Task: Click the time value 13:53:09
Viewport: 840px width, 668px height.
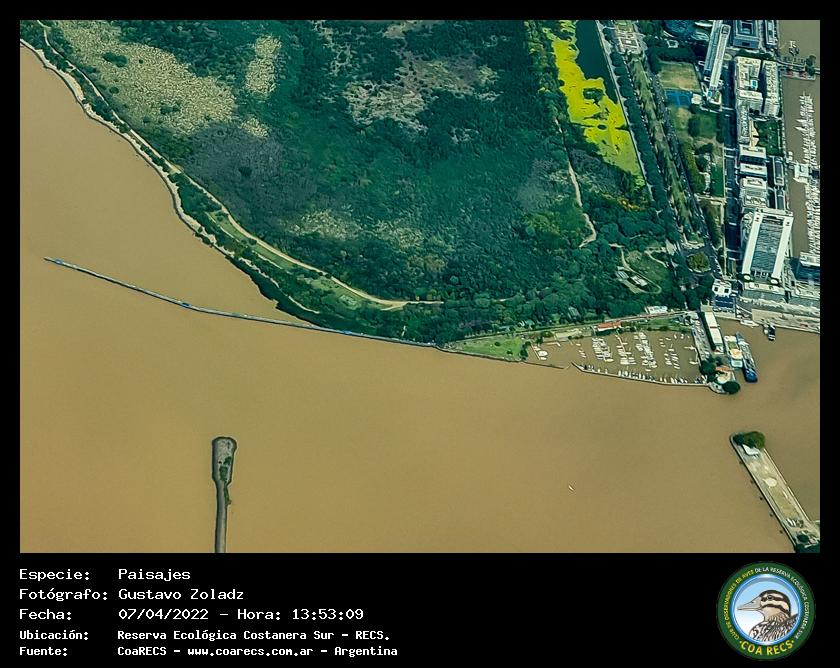Action: (327, 614)
